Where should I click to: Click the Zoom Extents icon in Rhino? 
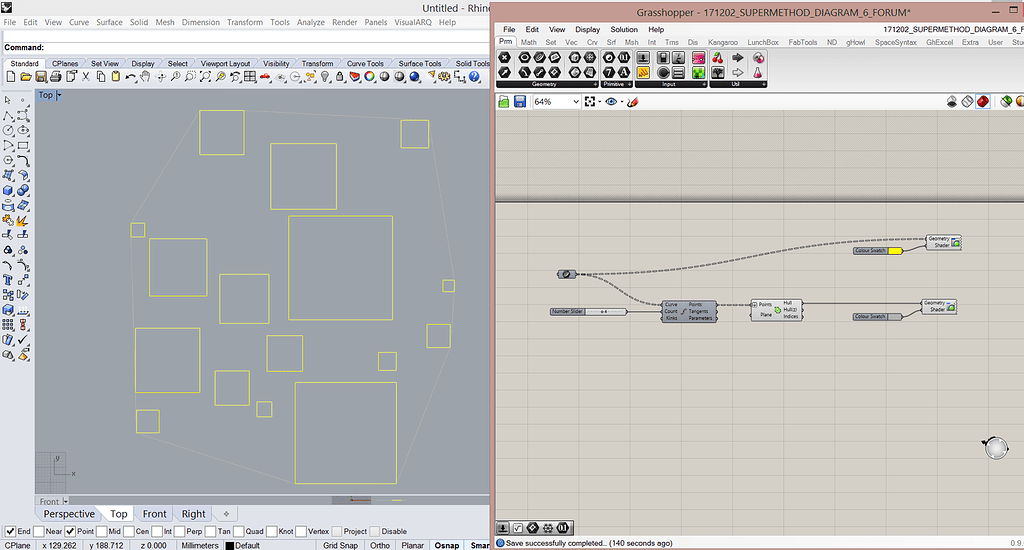(x=205, y=77)
